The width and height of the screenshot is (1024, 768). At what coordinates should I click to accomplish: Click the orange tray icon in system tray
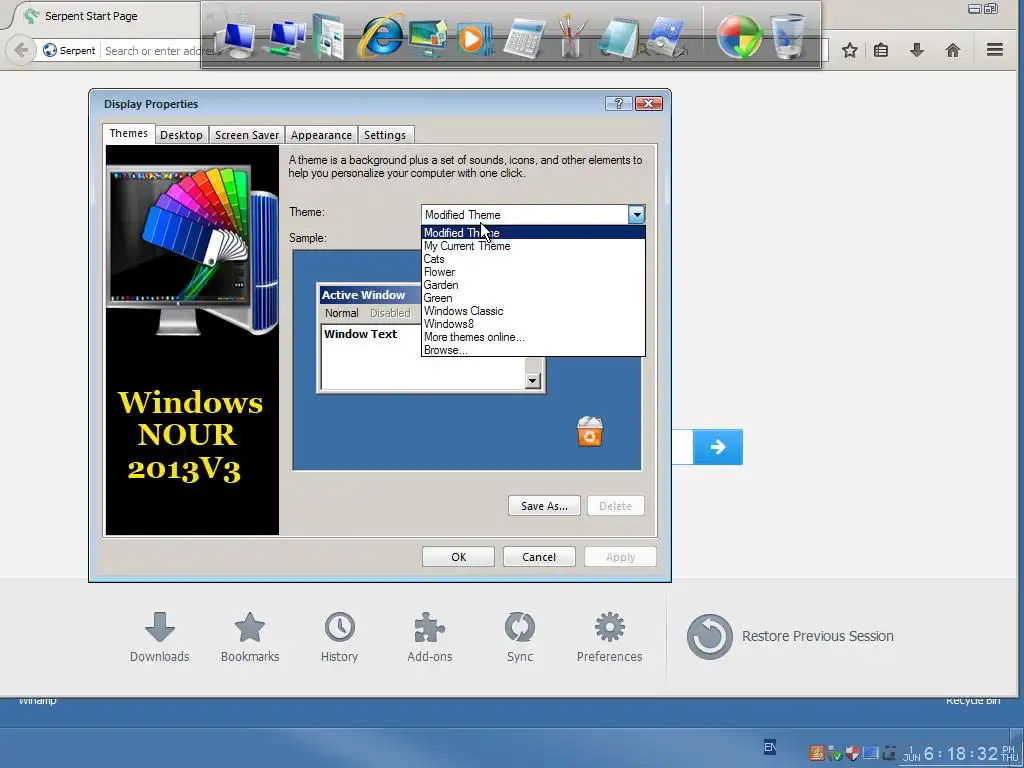[x=816, y=753]
